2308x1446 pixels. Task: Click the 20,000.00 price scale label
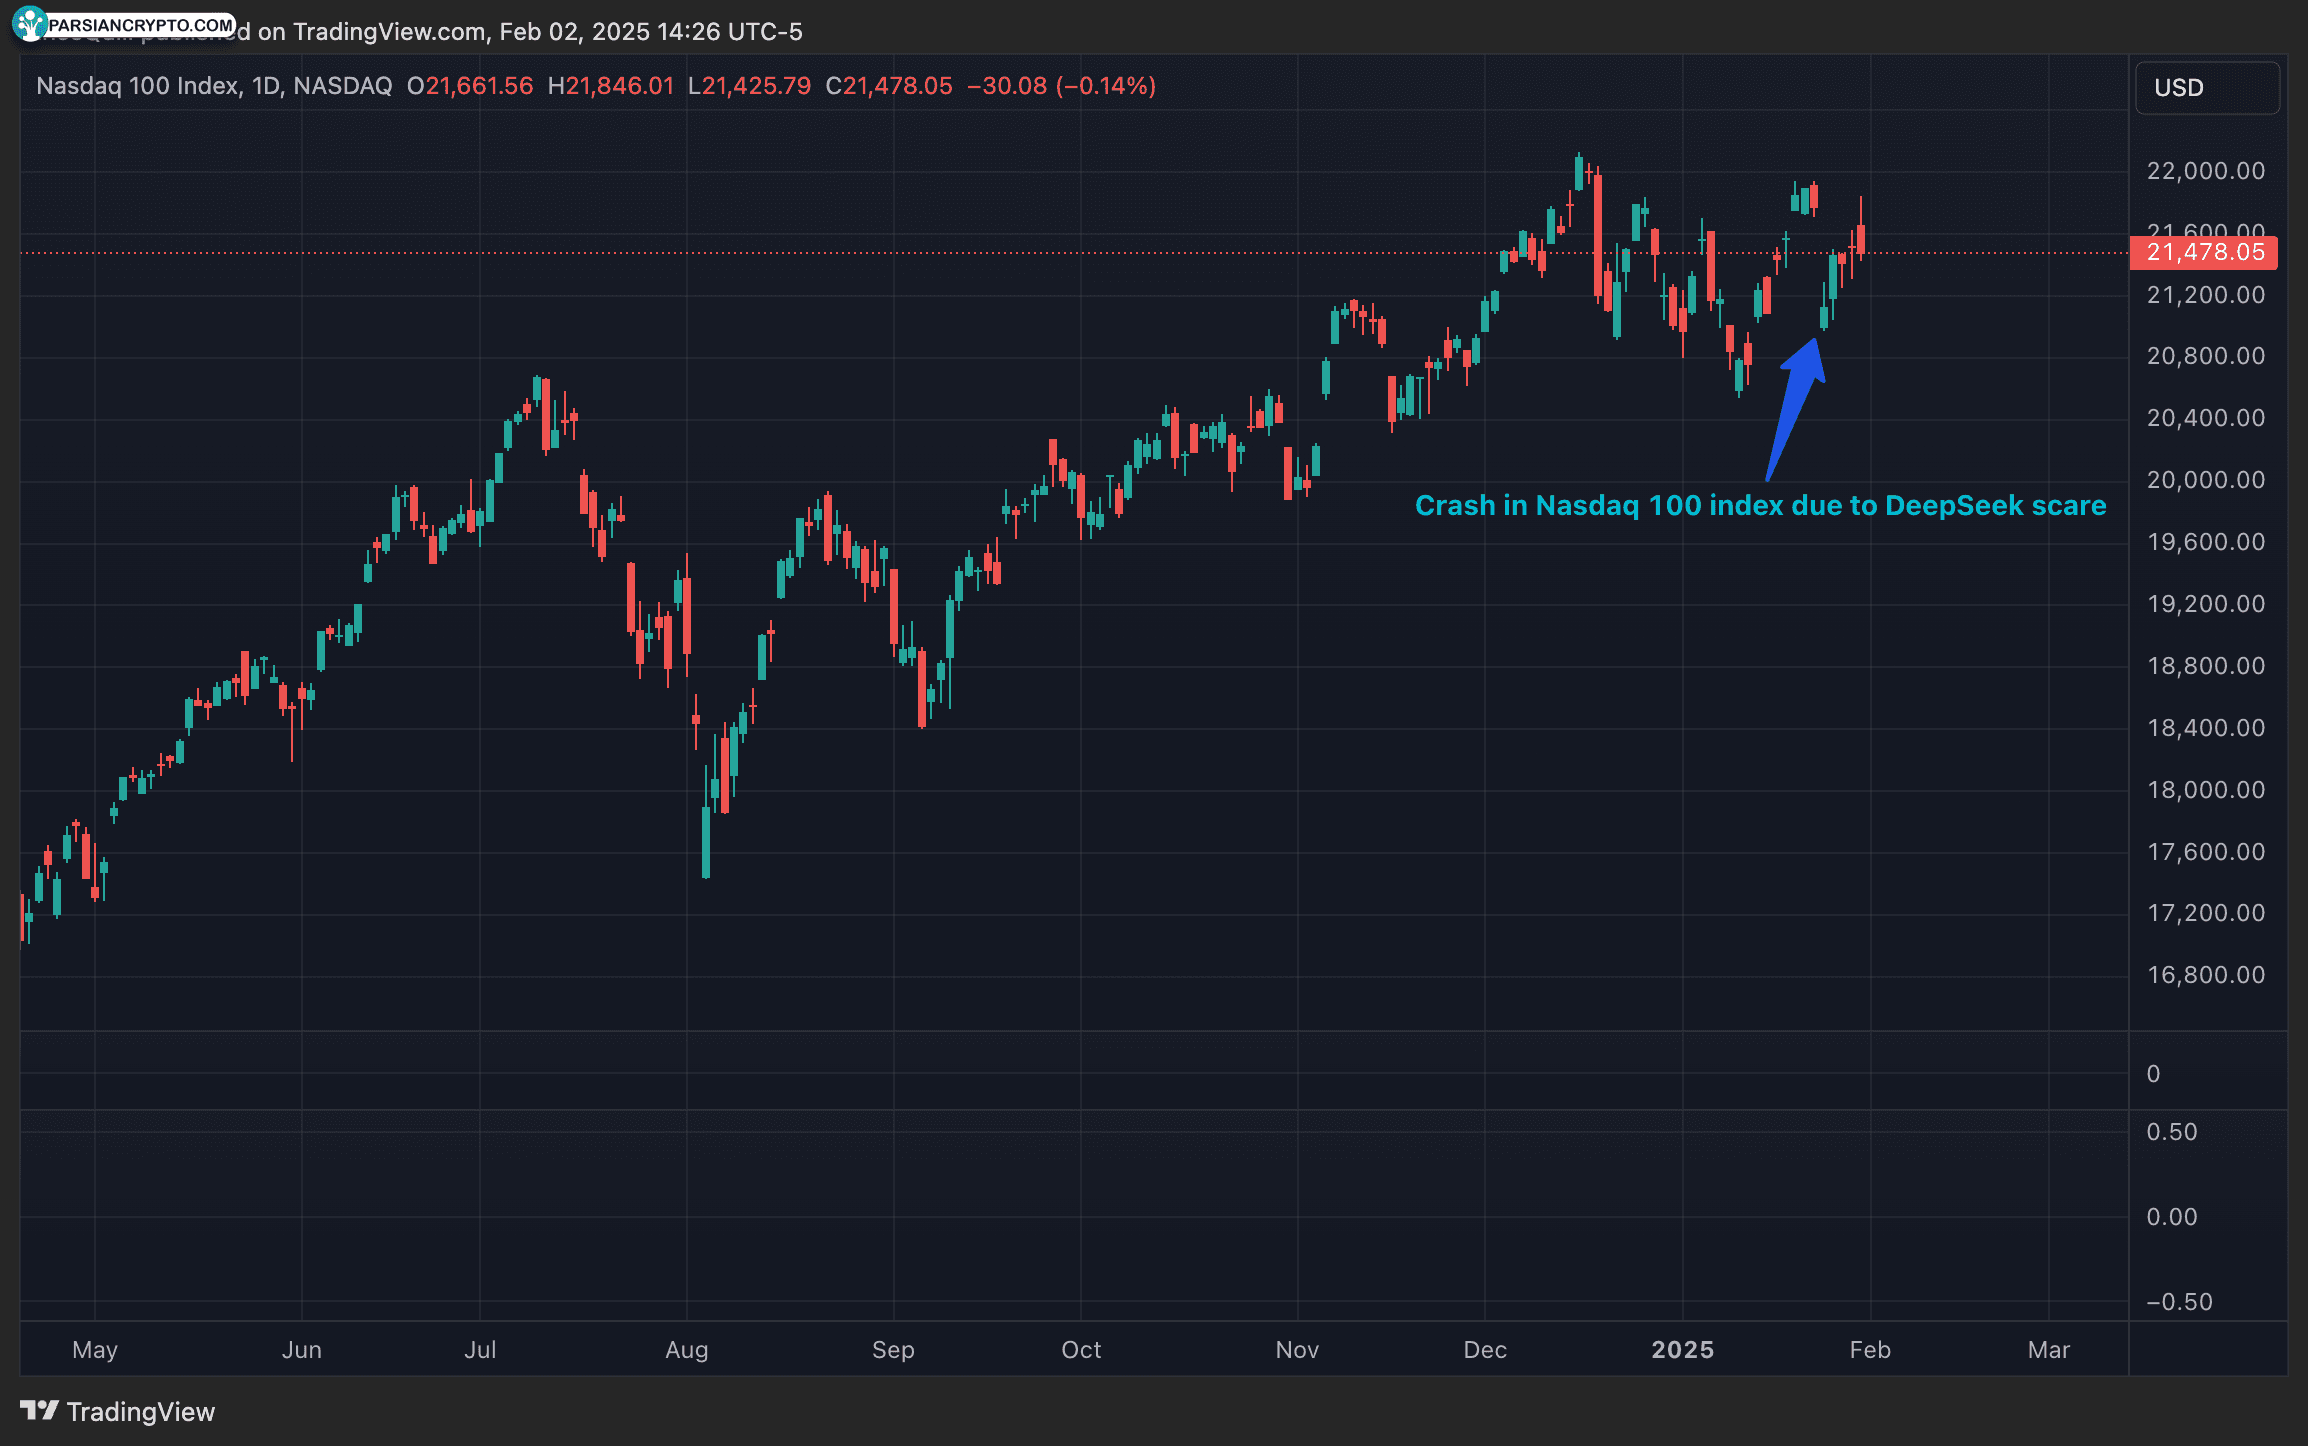point(2206,480)
